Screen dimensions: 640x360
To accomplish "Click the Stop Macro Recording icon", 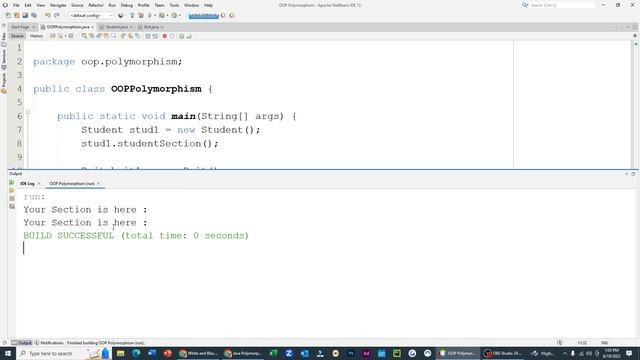I will coord(172,36).
